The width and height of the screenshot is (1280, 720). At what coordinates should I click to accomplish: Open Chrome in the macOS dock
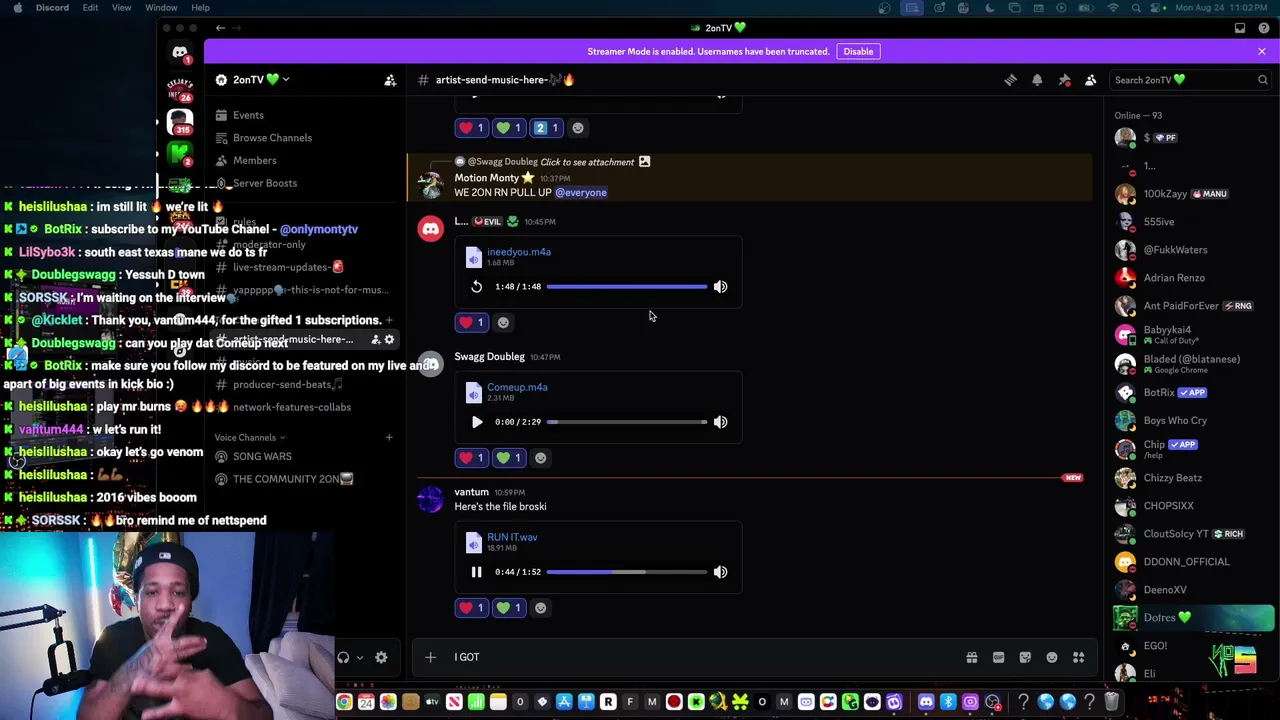(344, 702)
